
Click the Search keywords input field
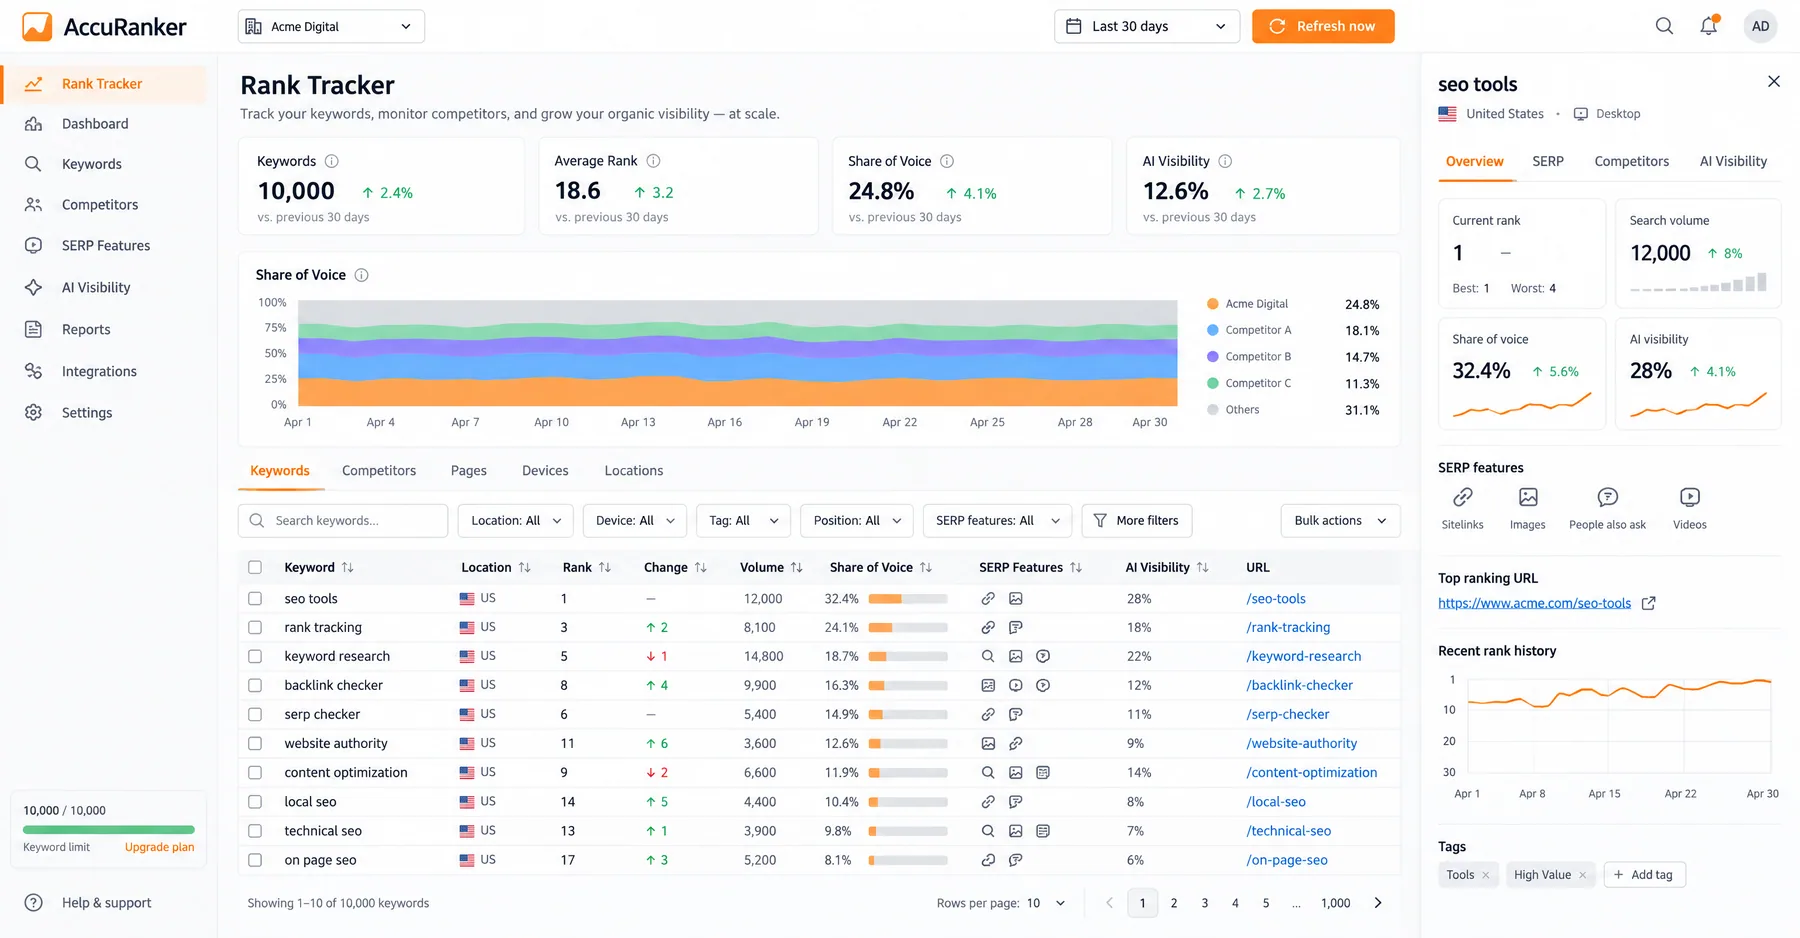[x=343, y=521]
